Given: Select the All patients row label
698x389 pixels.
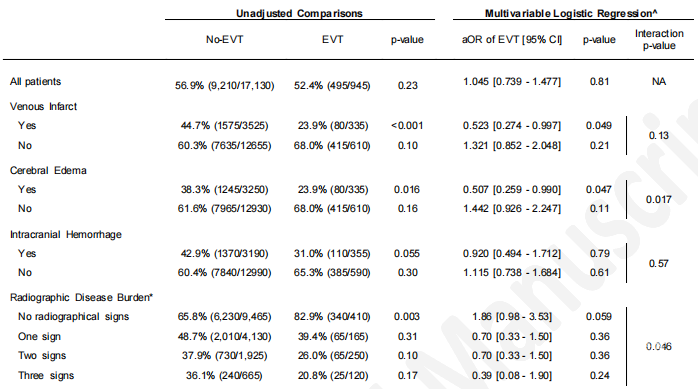Looking at the screenshot, I should point(36,81).
